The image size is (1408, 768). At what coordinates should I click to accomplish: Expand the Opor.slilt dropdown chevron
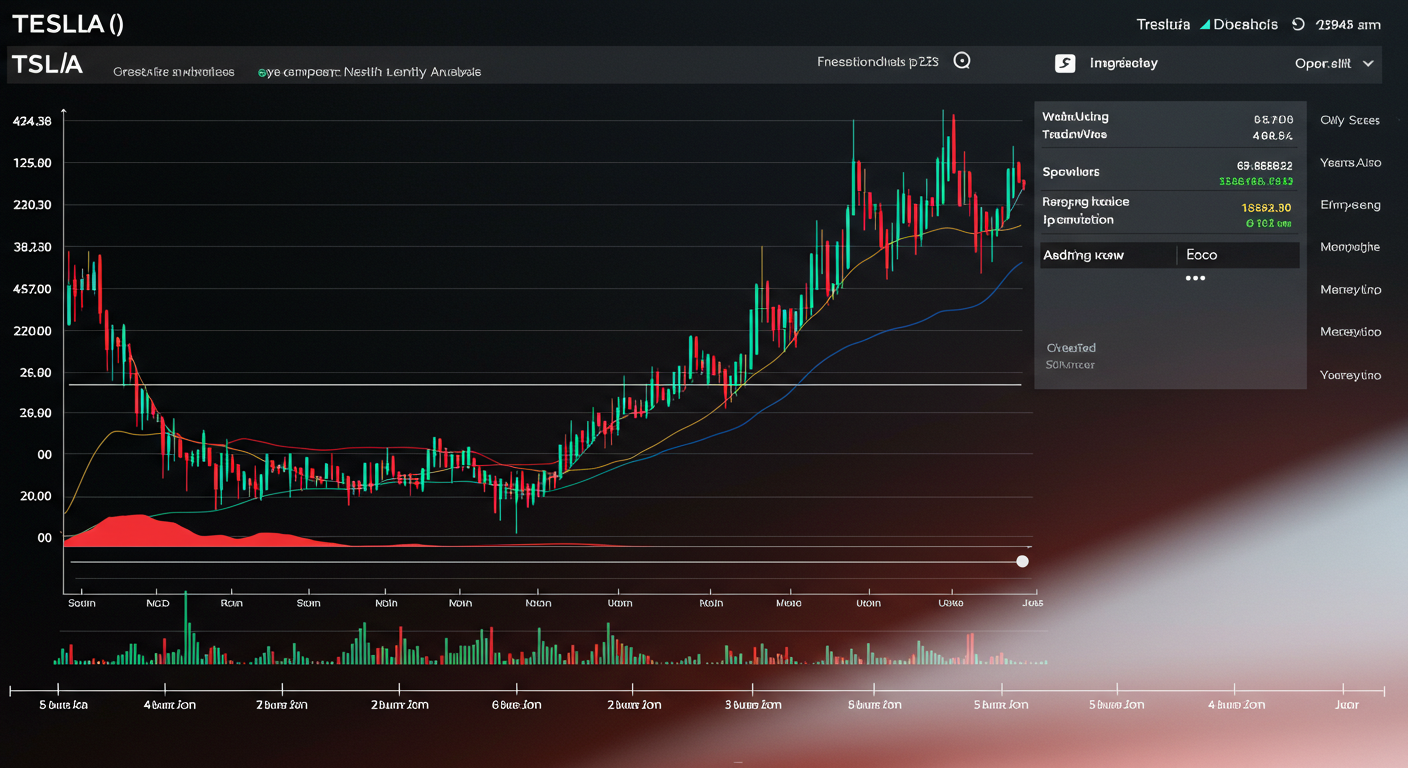coord(1368,63)
